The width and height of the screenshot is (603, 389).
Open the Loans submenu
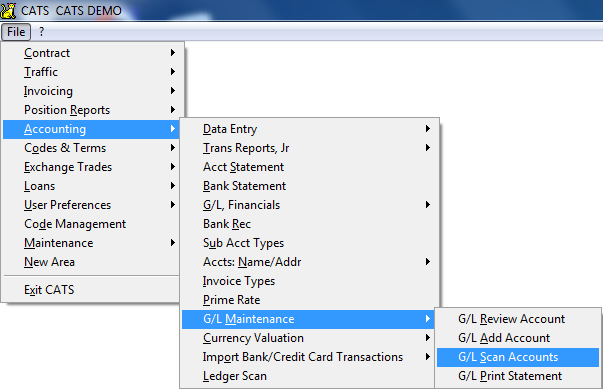coord(91,186)
